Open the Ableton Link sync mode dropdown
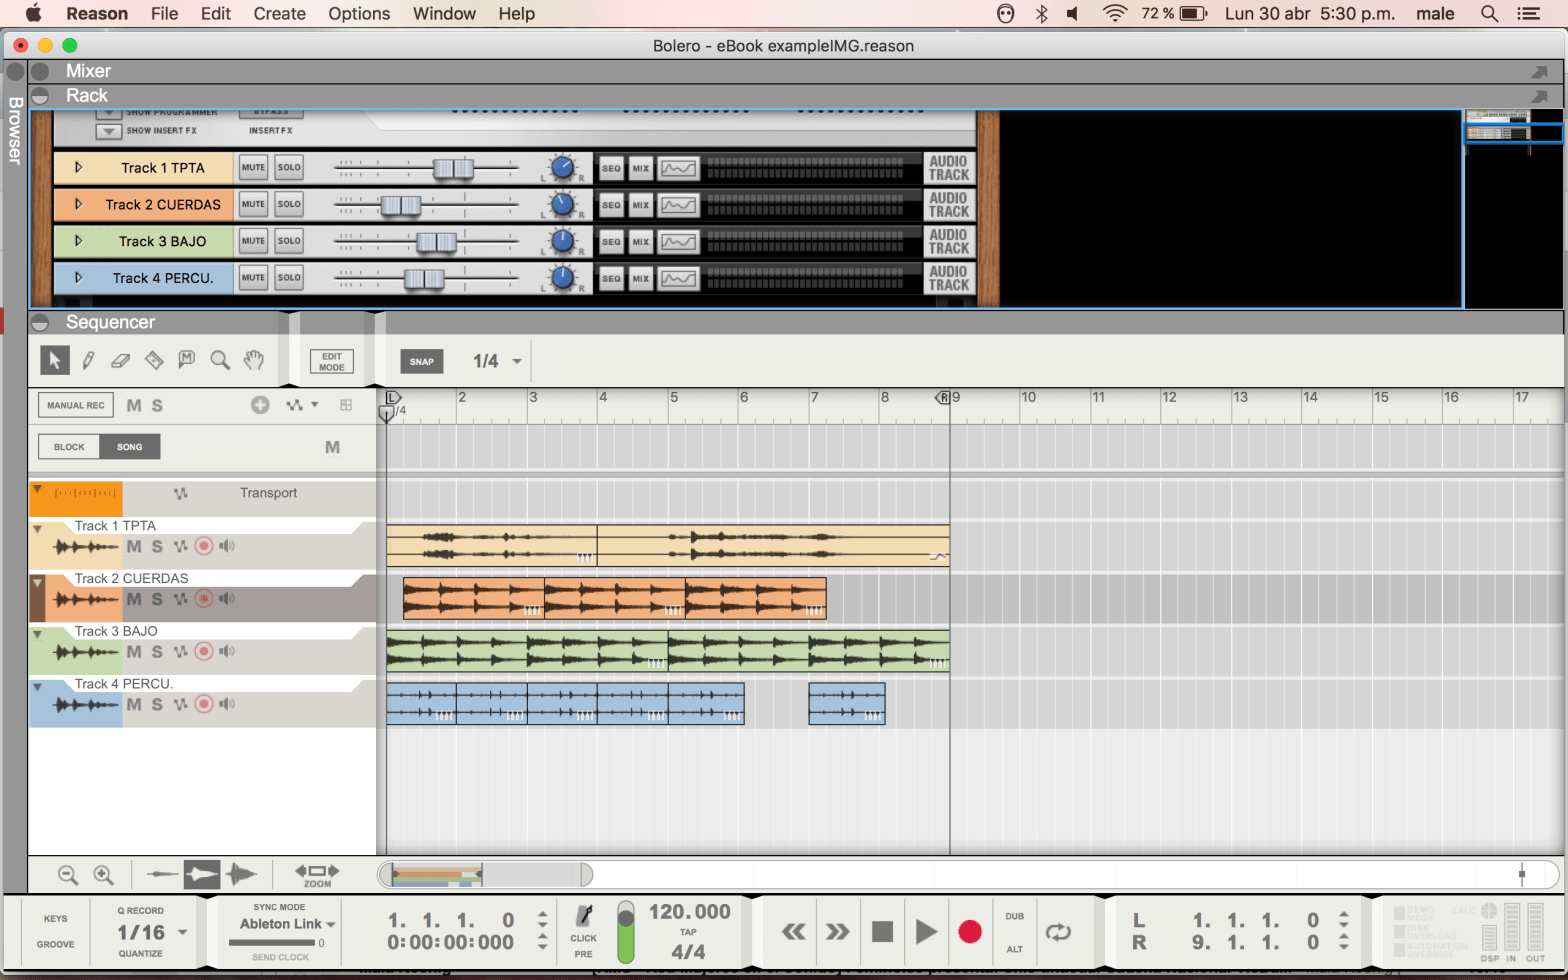The height and width of the screenshot is (980, 1568). click(x=287, y=924)
